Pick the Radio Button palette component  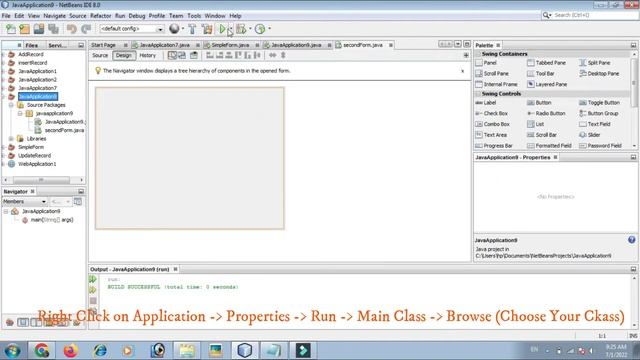tap(546, 113)
